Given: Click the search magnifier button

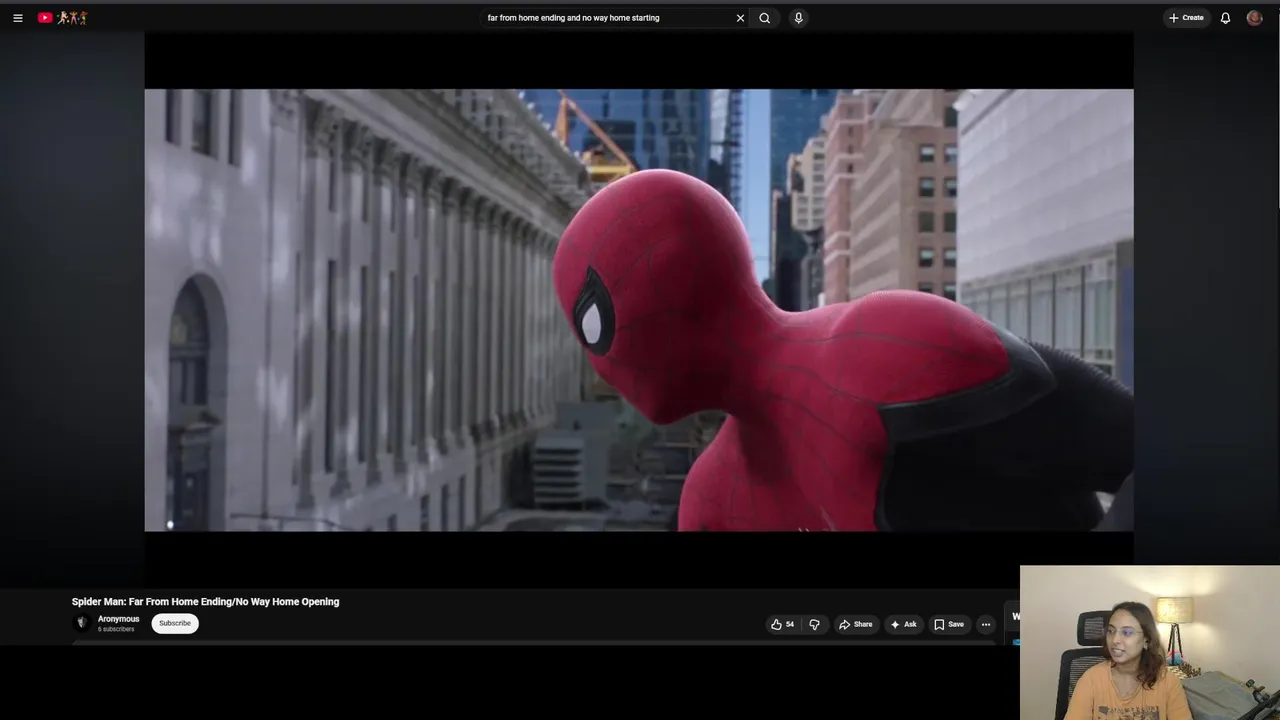Looking at the screenshot, I should pyautogui.click(x=765, y=18).
